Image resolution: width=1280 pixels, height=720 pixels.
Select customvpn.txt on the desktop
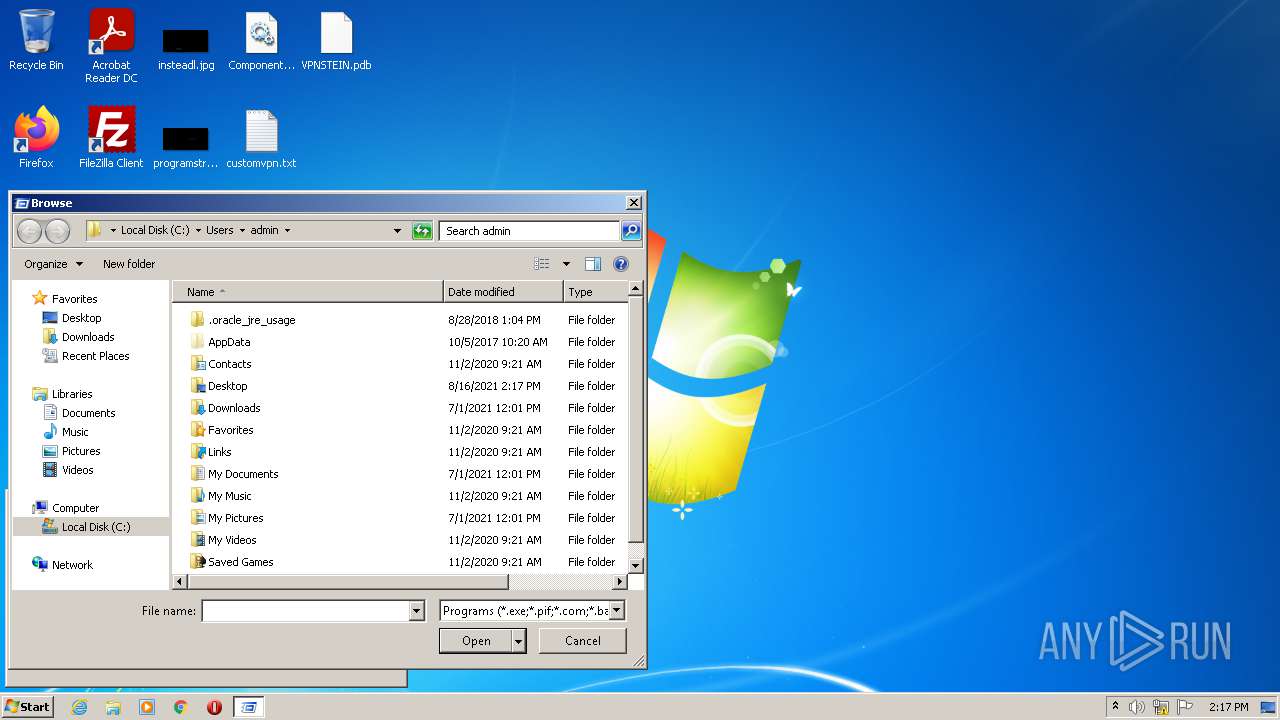click(261, 139)
